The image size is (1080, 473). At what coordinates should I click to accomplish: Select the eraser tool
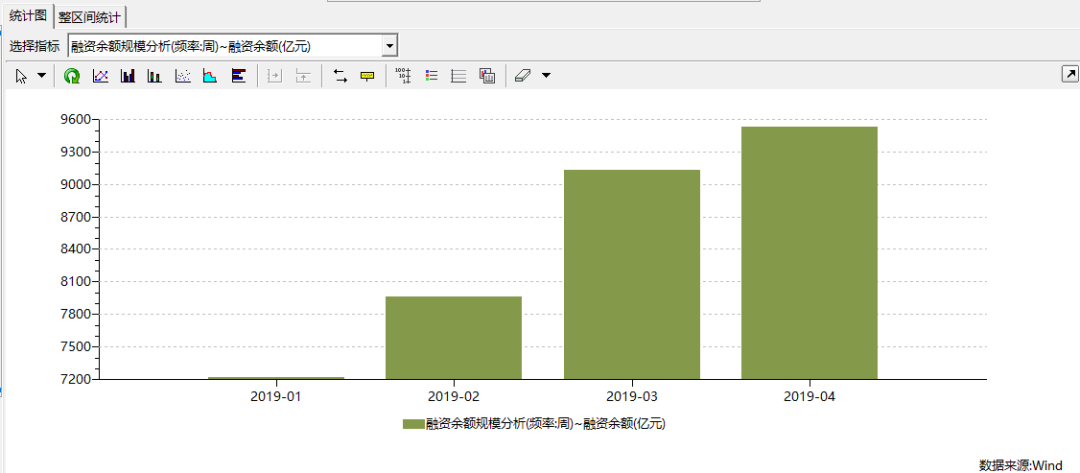pyautogui.click(x=523, y=76)
